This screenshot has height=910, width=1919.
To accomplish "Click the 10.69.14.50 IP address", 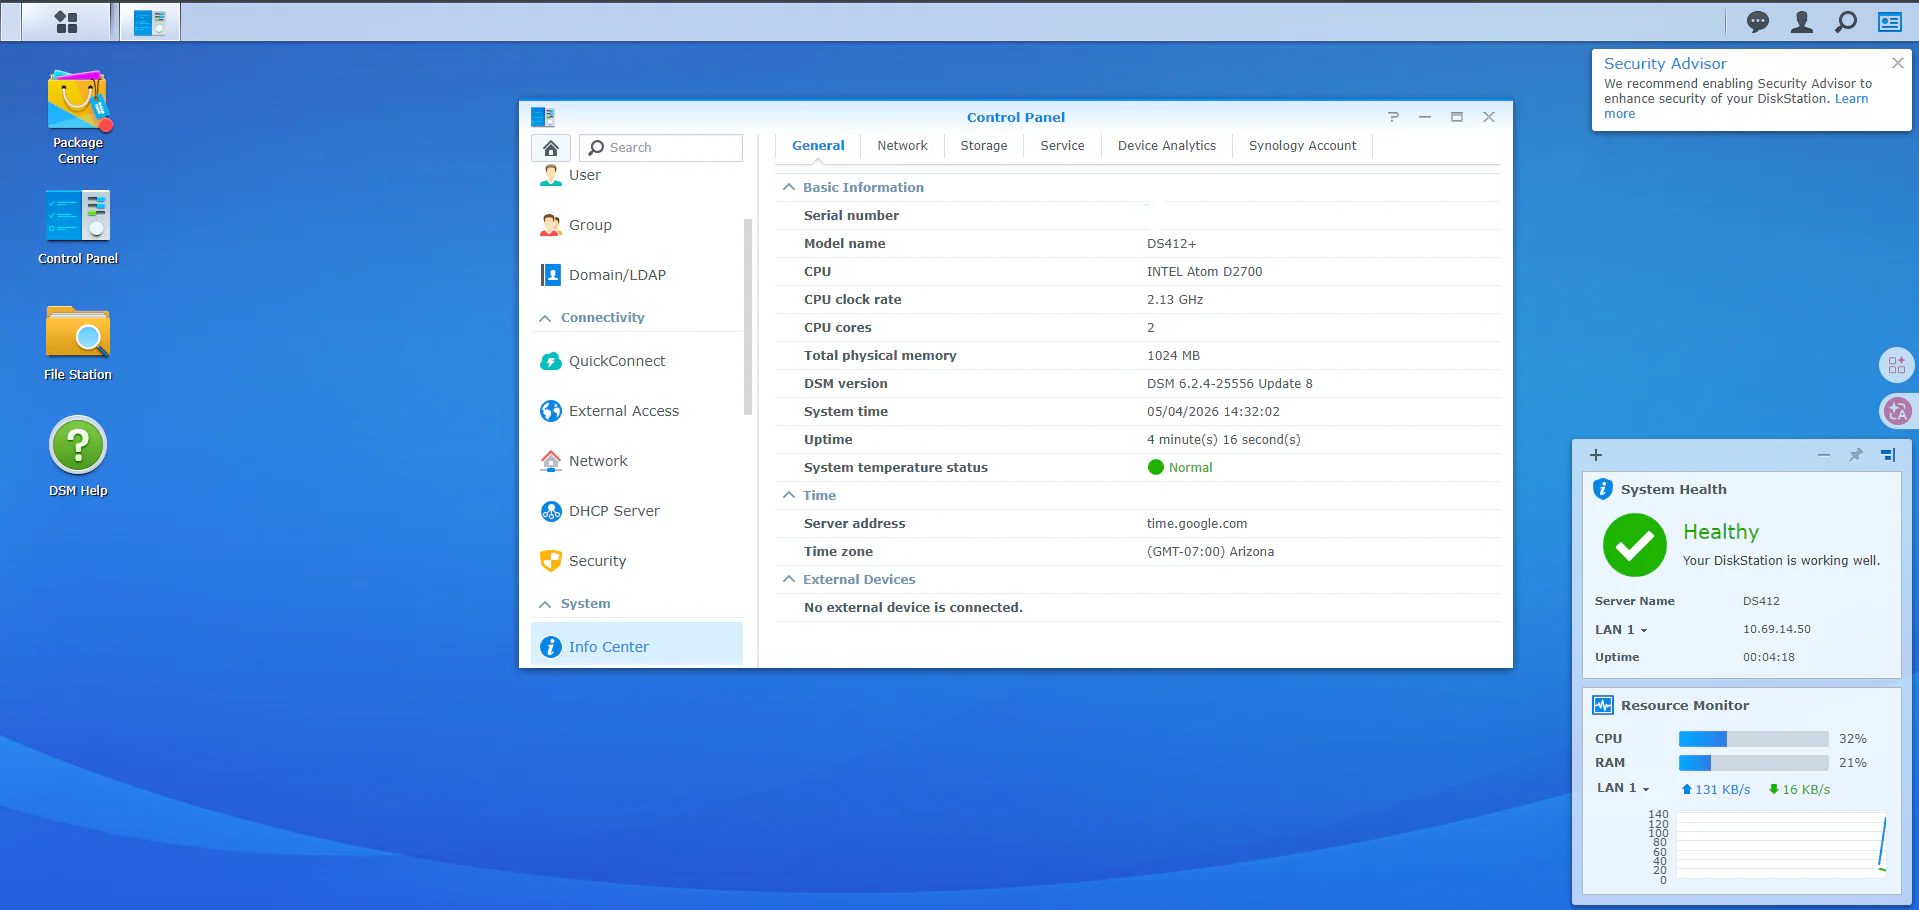I will (x=1777, y=629).
